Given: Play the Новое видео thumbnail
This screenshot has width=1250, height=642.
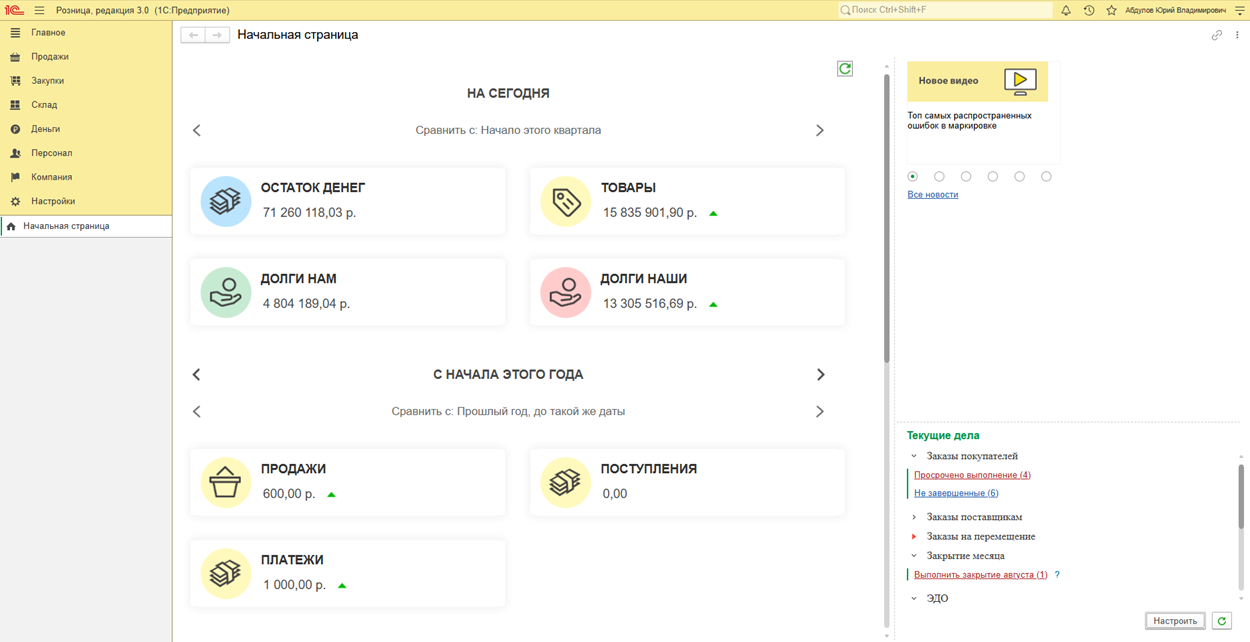Looking at the screenshot, I should tap(1019, 81).
